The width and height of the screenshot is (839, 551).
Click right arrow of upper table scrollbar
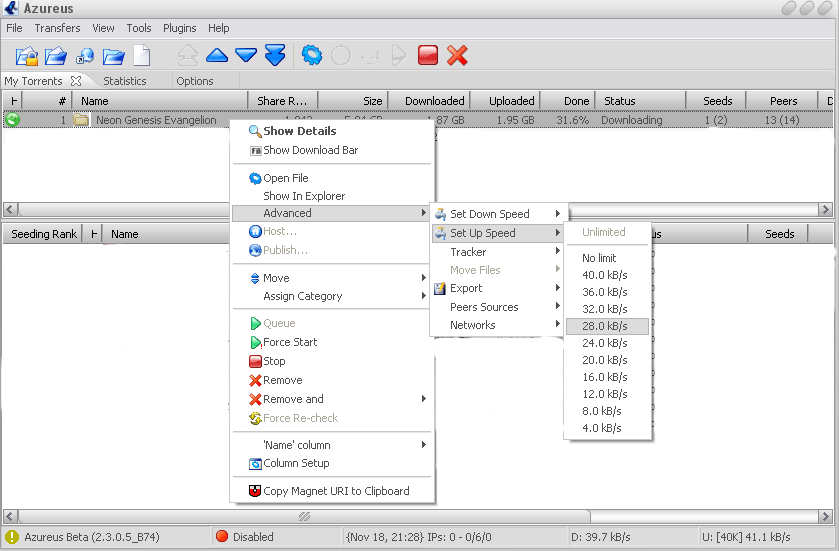(825, 209)
